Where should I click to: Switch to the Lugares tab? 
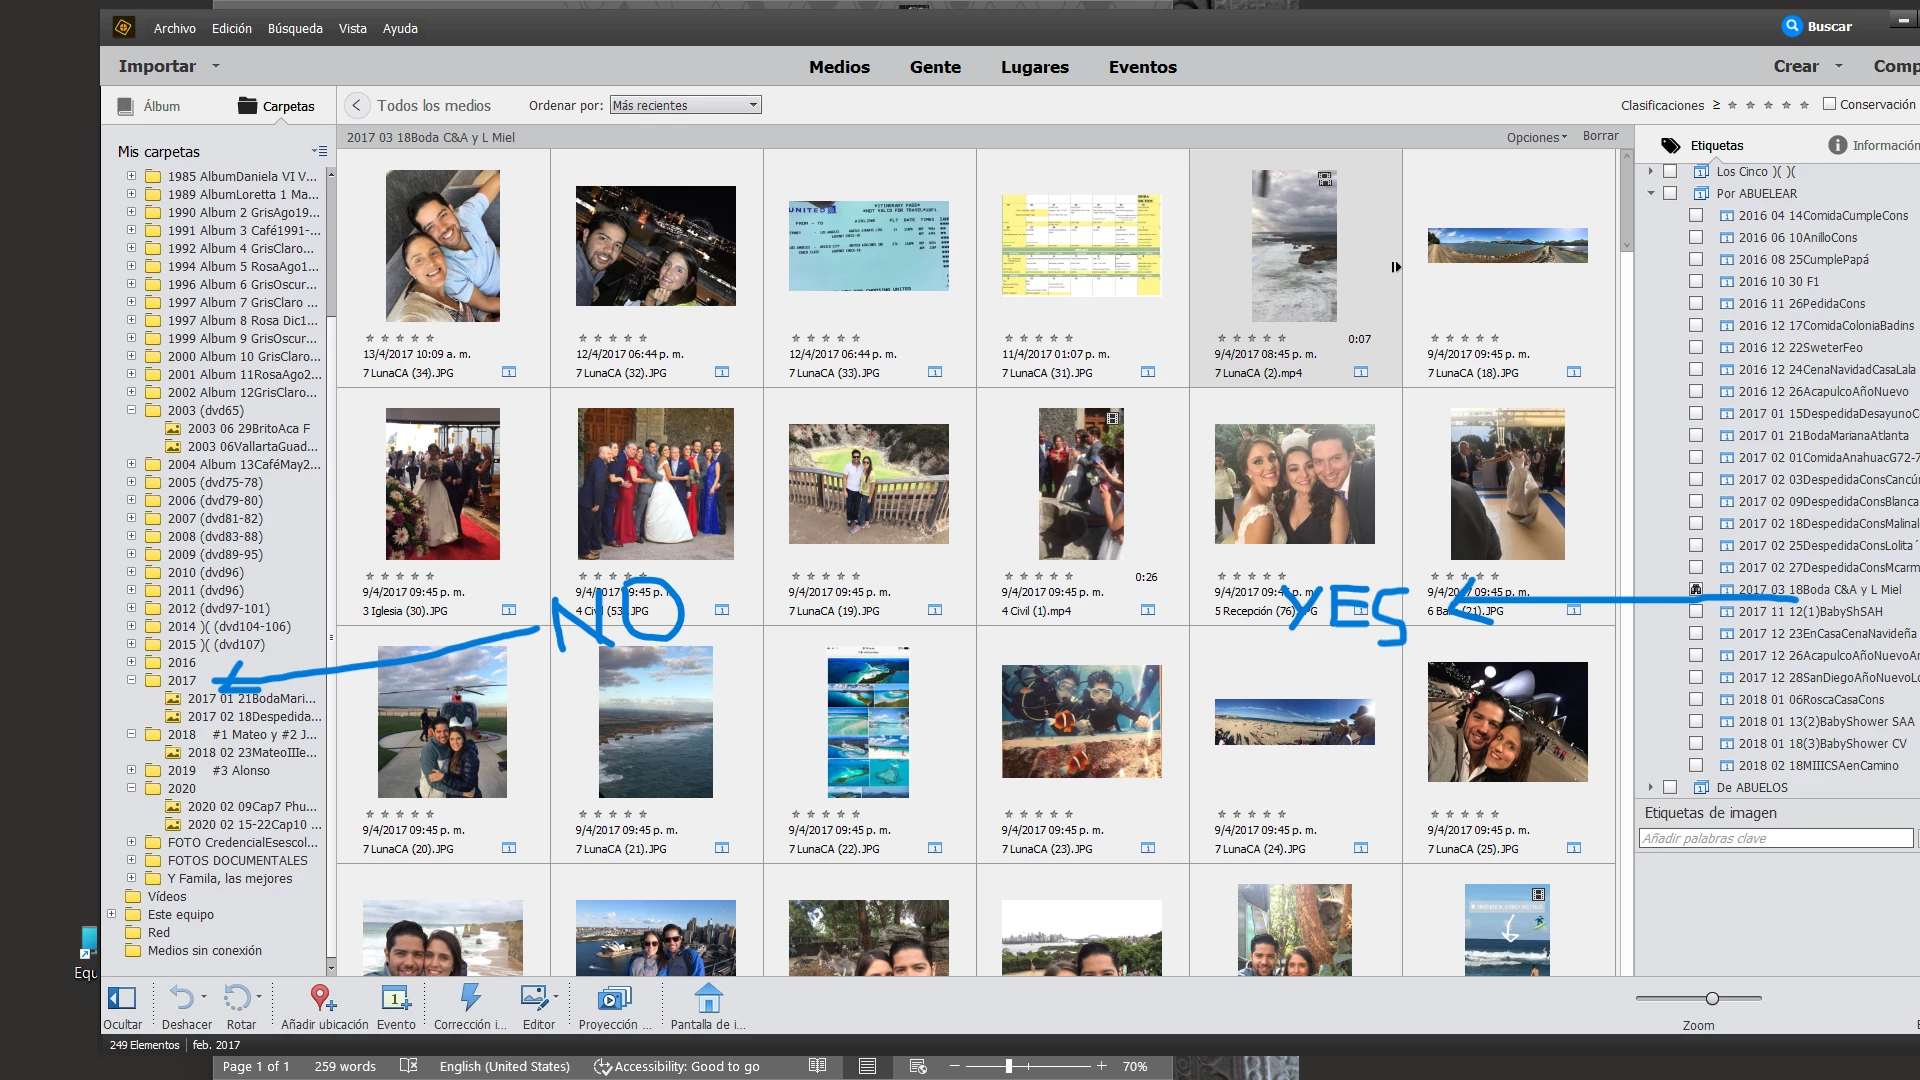click(x=1034, y=67)
